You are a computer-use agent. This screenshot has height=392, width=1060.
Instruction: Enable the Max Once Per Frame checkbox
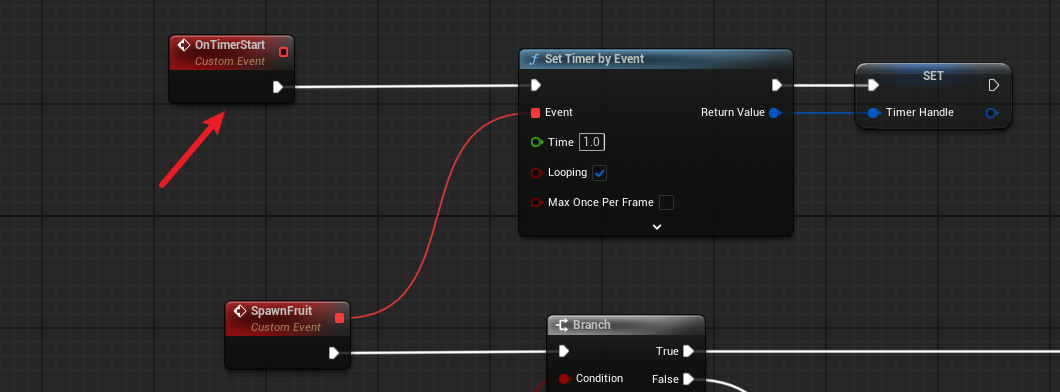667,202
